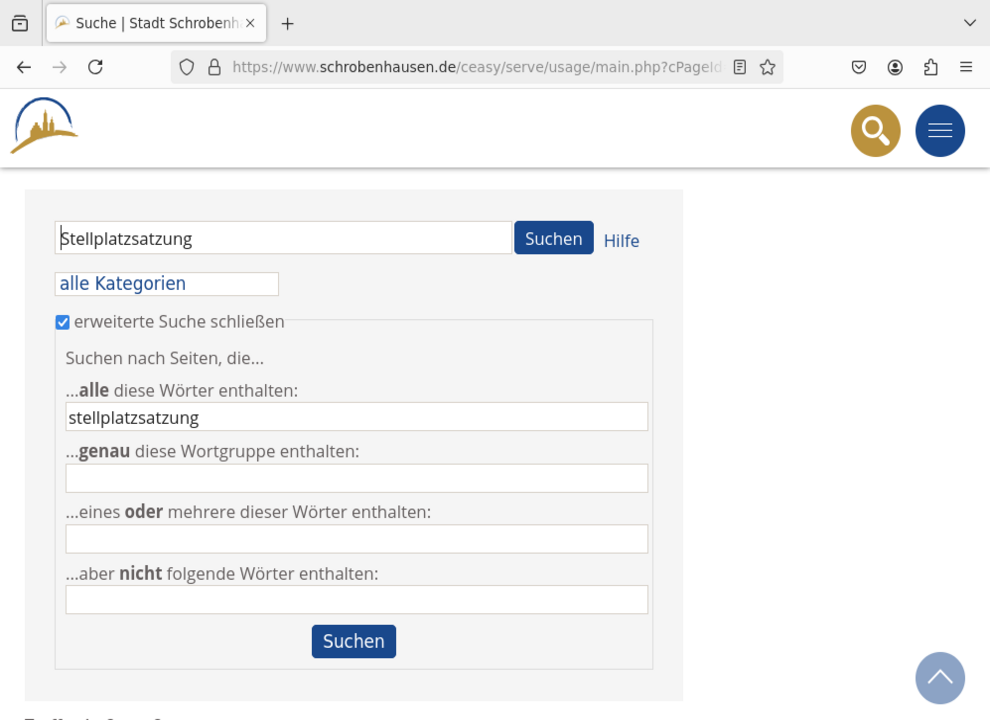
Task: Open Firefox application menu
Action: [x=965, y=67]
